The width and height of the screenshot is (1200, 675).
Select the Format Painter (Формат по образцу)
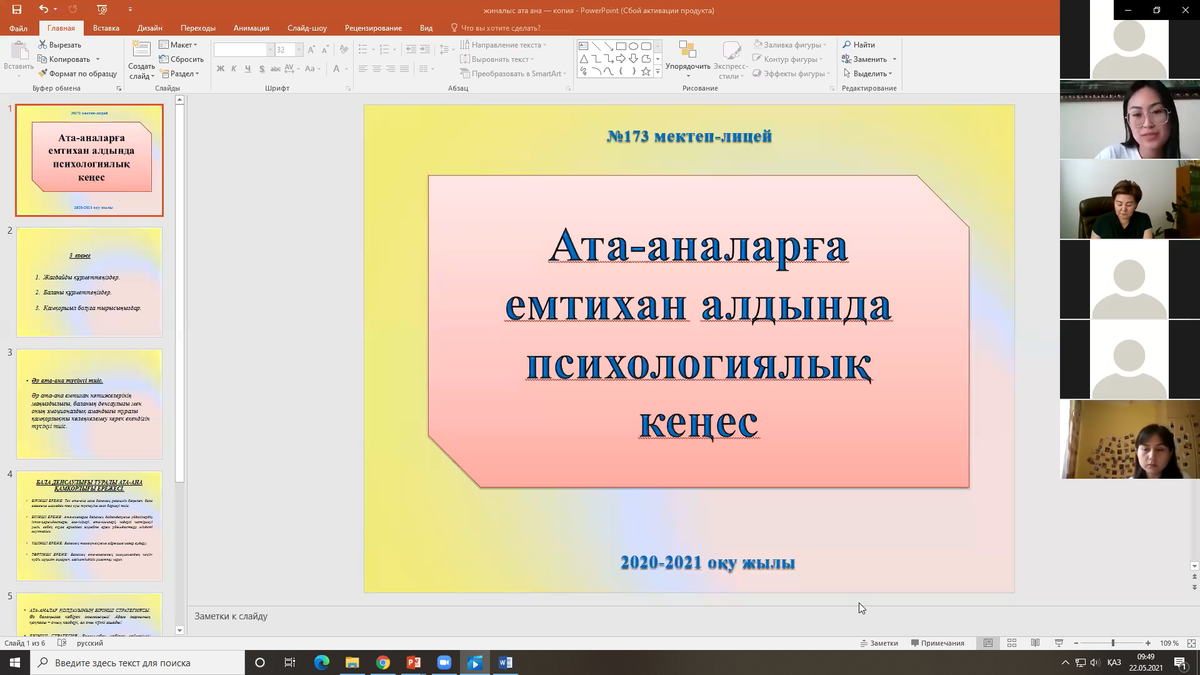point(76,73)
